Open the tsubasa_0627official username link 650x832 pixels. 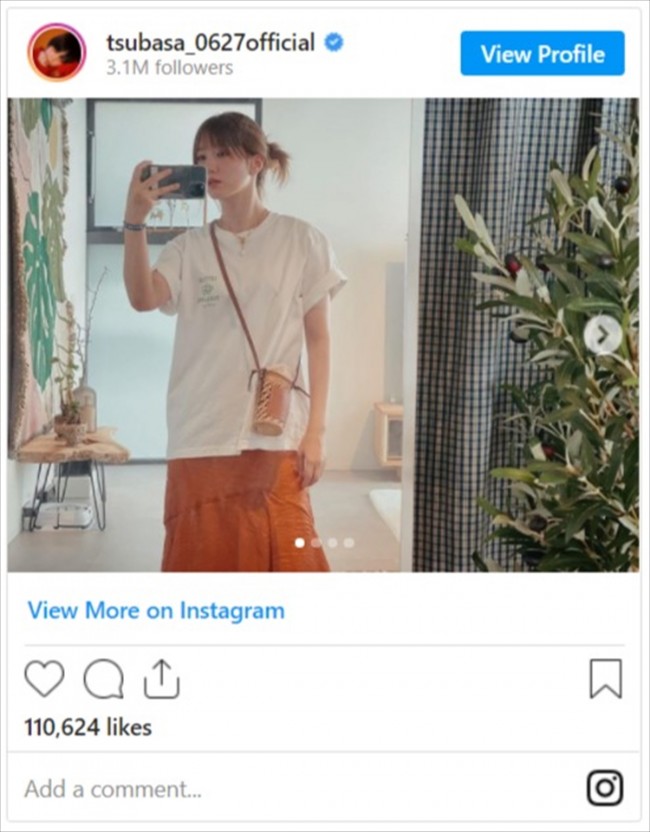coord(211,43)
